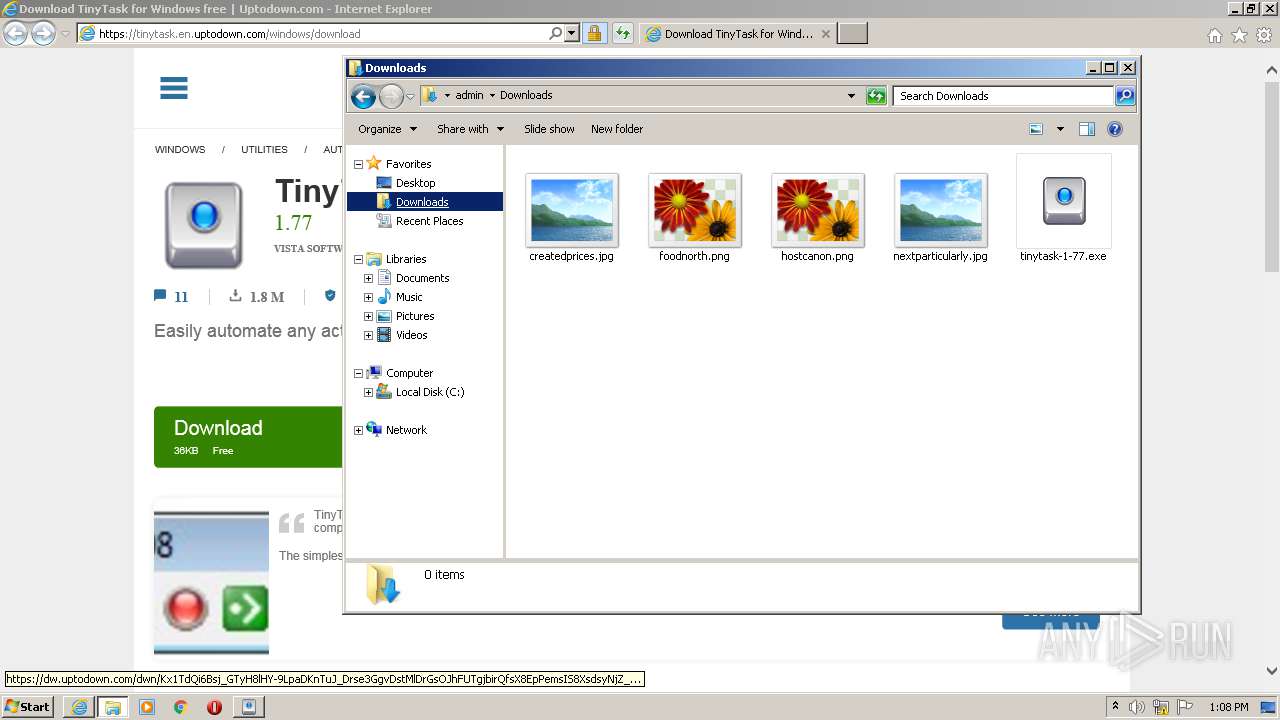The image size is (1280, 720).
Task: Toggle the preview pane
Action: pyautogui.click(x=1087, y=129)
